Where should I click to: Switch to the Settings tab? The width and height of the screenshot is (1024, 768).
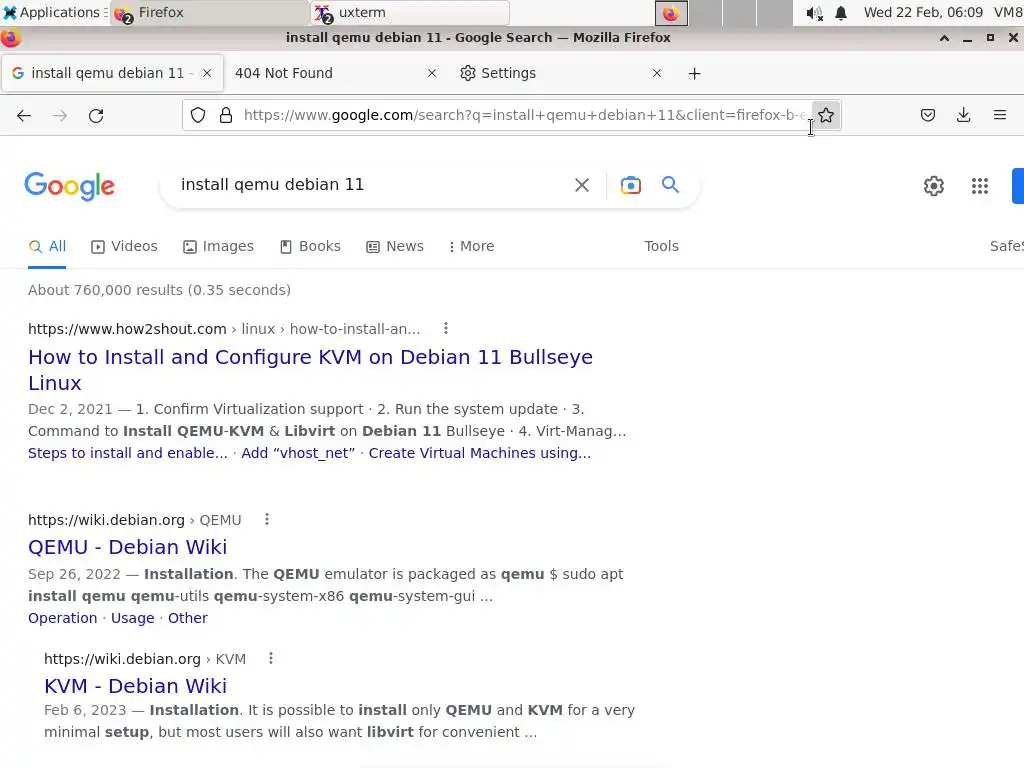pos(562,73)
